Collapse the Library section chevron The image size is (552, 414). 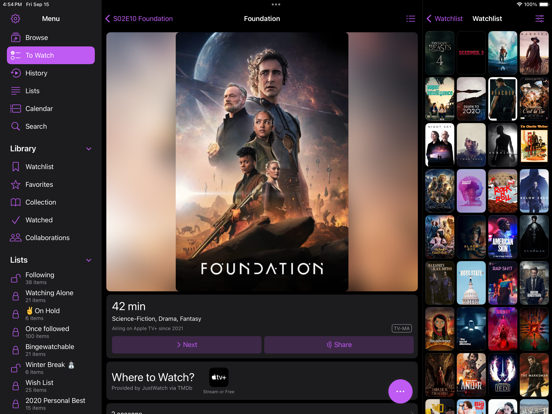point(89,149)
